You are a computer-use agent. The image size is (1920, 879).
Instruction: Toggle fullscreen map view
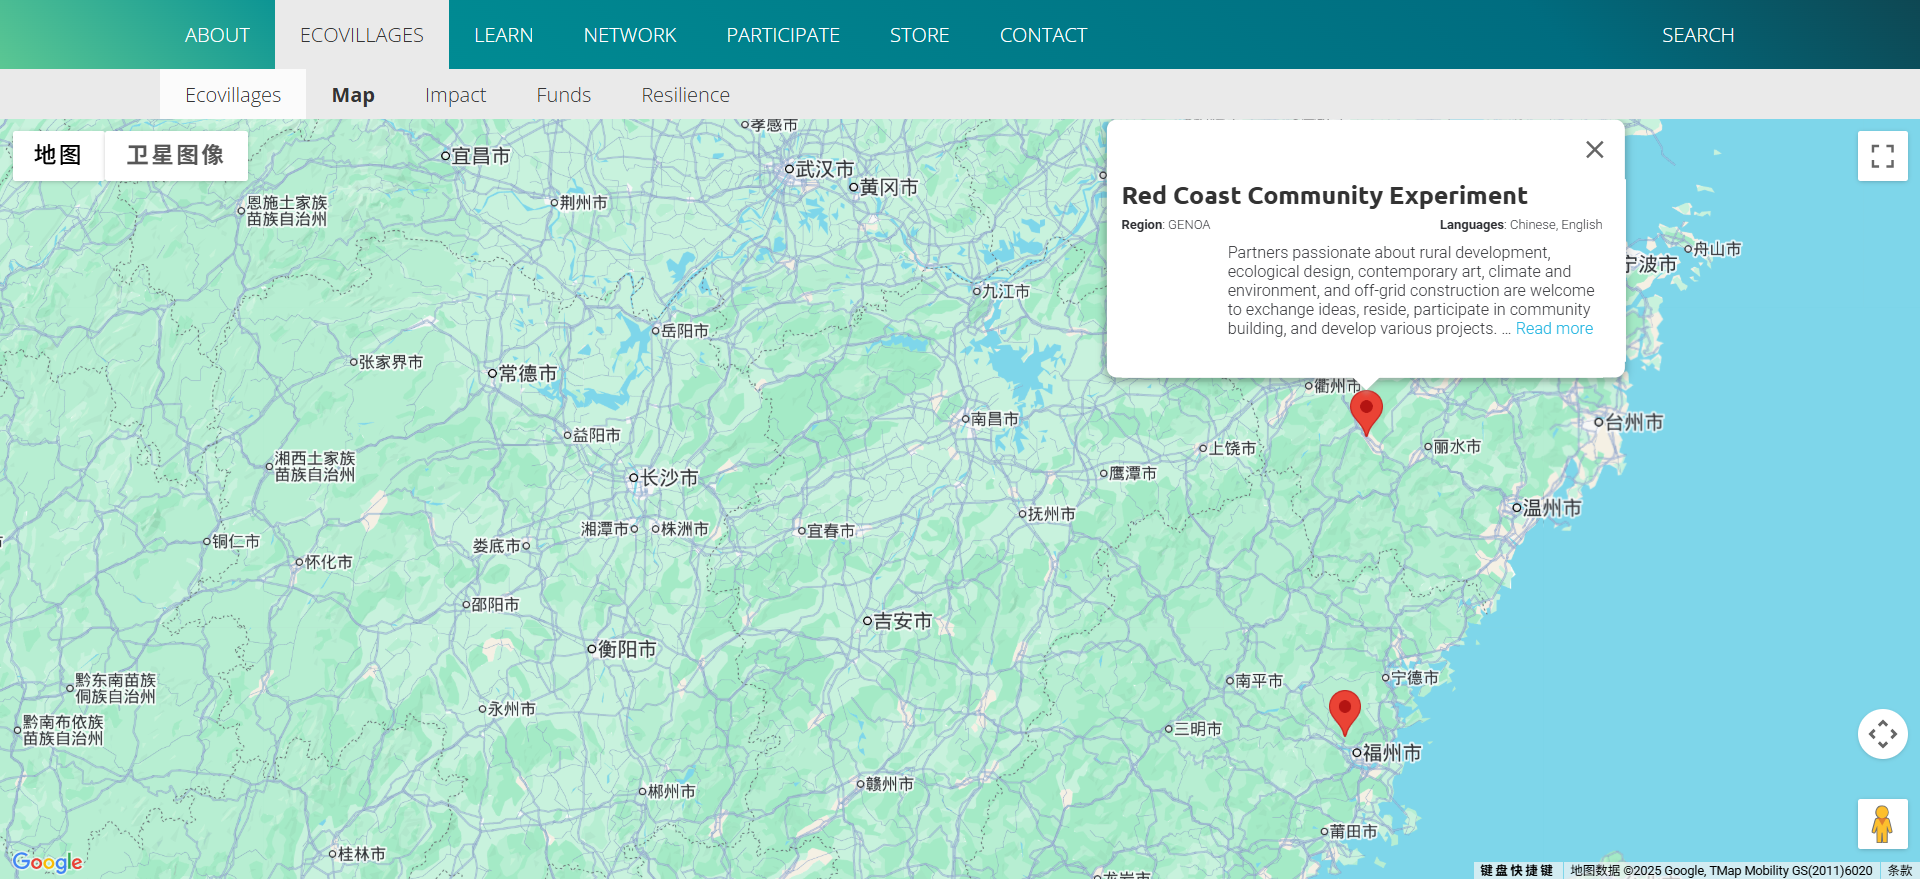click(x=1882, y=156)
